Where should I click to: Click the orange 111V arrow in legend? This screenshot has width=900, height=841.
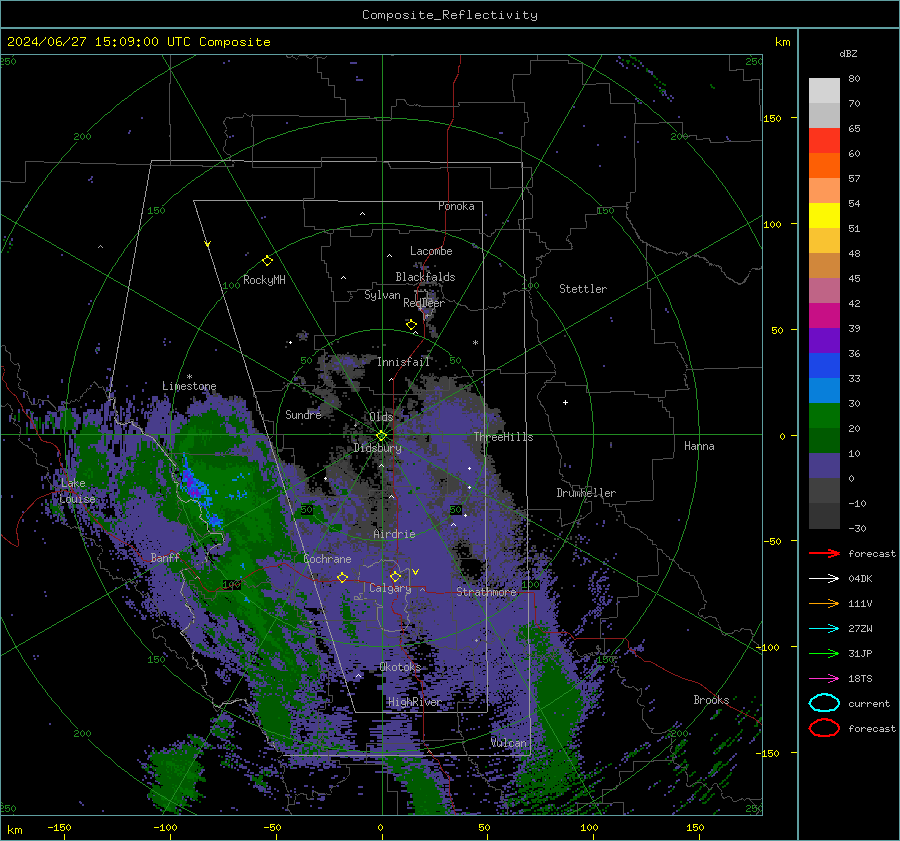[824, 603]
